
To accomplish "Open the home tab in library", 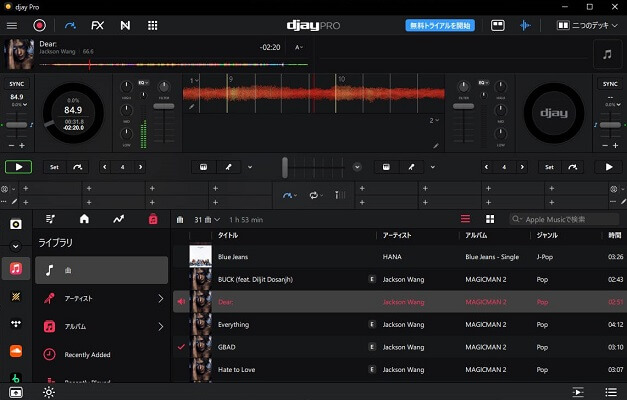I will [84, 219].
